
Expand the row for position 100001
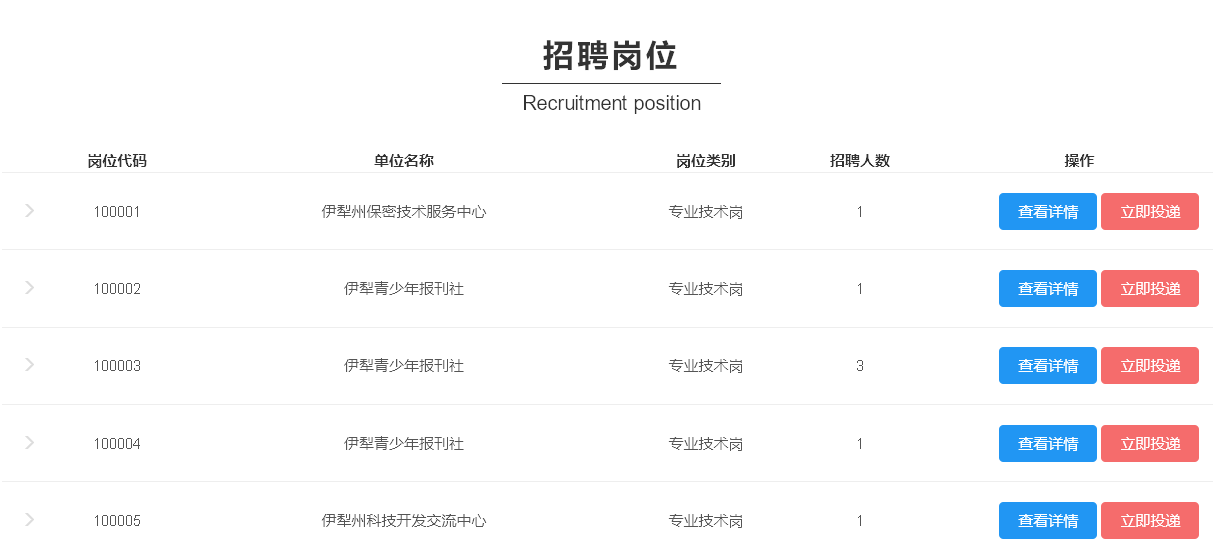click(30, 211)
